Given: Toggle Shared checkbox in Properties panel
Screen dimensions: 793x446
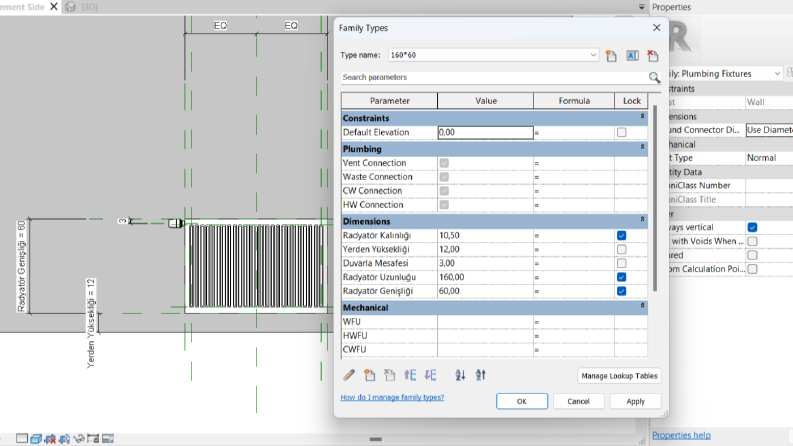Looking at the screenshot, I should click(753, 255).
